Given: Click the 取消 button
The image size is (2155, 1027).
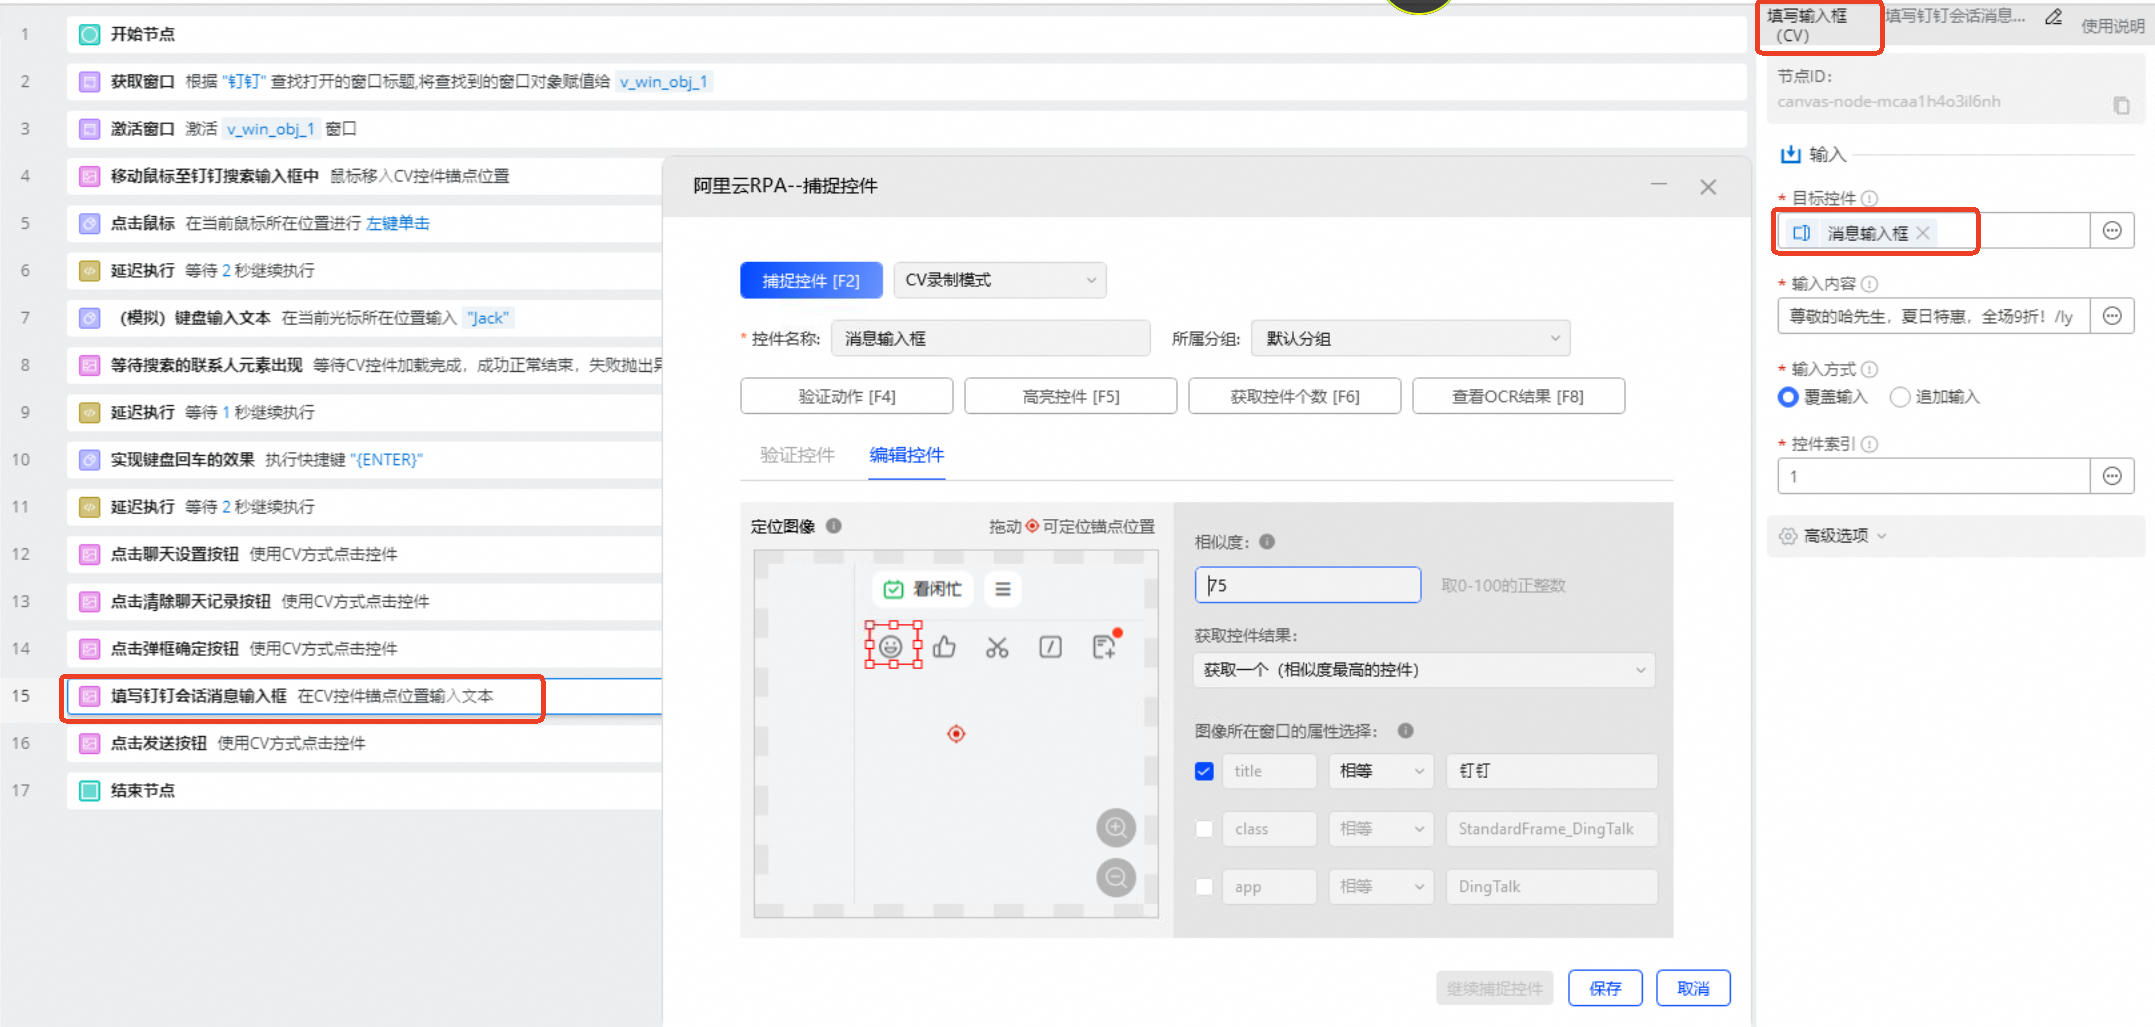Looking at the screenshot, I should (1693, 988).
